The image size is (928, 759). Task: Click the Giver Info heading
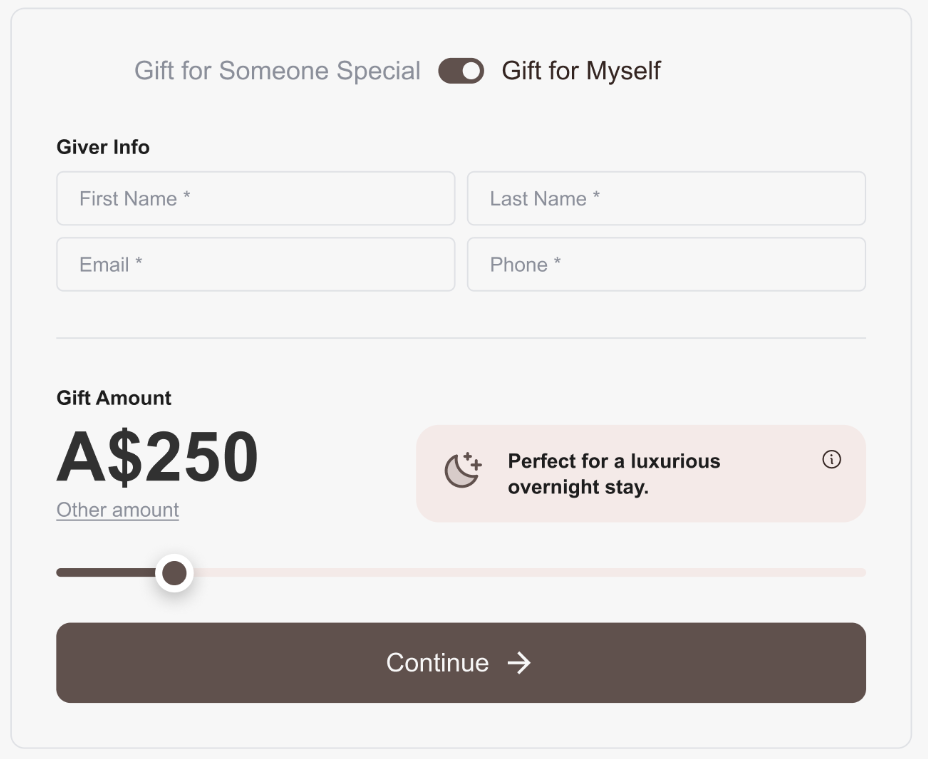click(x=103, y=147)
